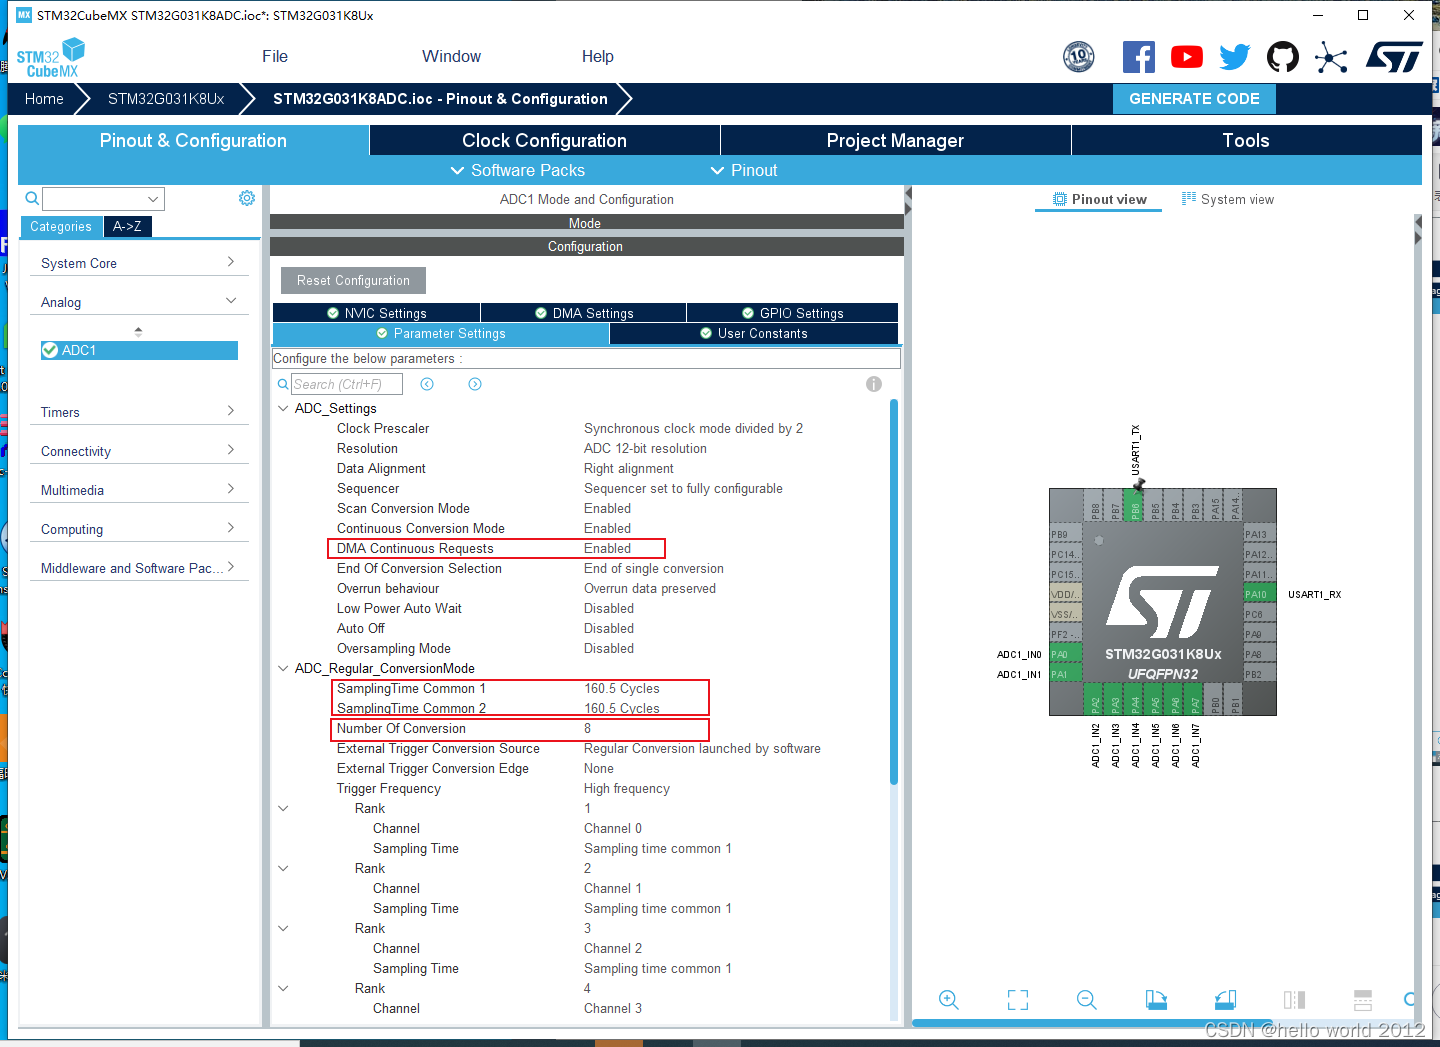
Task: Open the File menu
Action: click(x=275, y=56)
